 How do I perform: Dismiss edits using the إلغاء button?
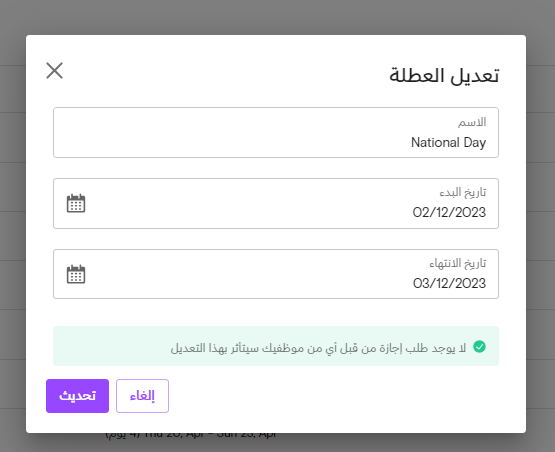(x=142, y=396)
